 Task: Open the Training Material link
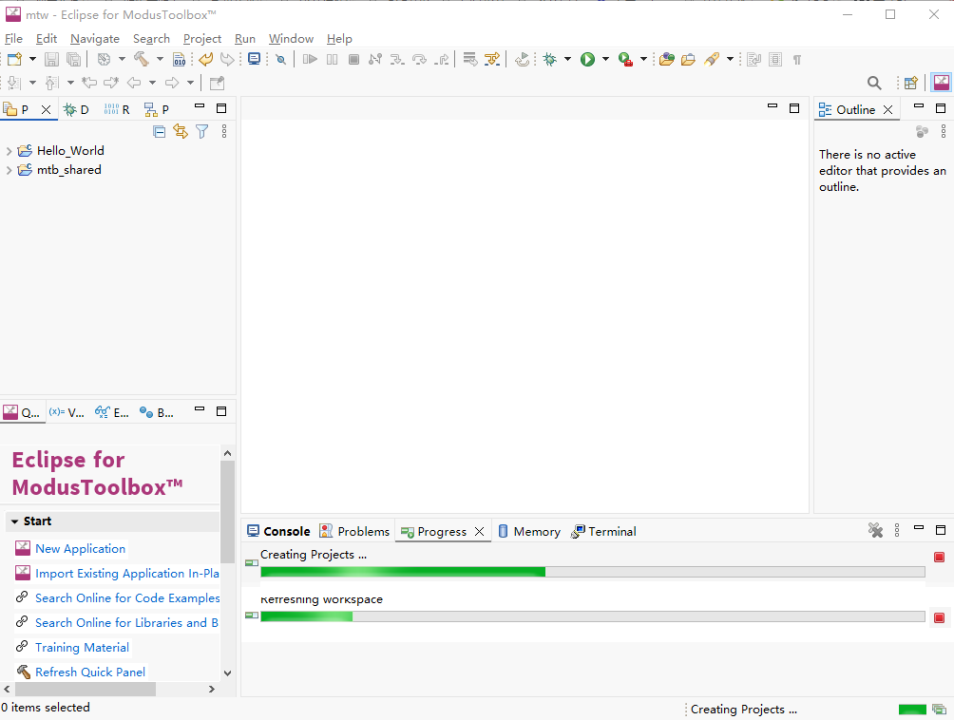tap(82, 647)
